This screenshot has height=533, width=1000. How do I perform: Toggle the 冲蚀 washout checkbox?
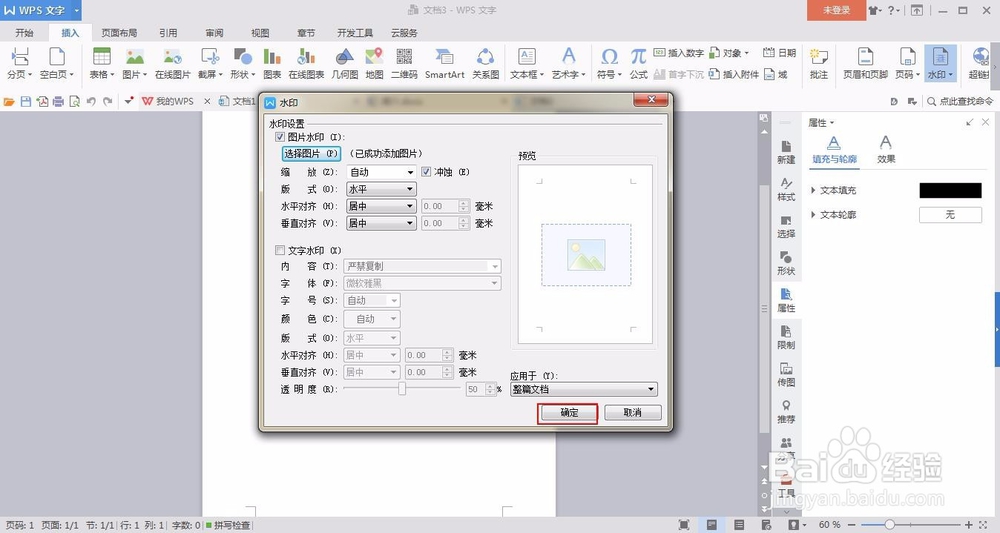(426, 172)
